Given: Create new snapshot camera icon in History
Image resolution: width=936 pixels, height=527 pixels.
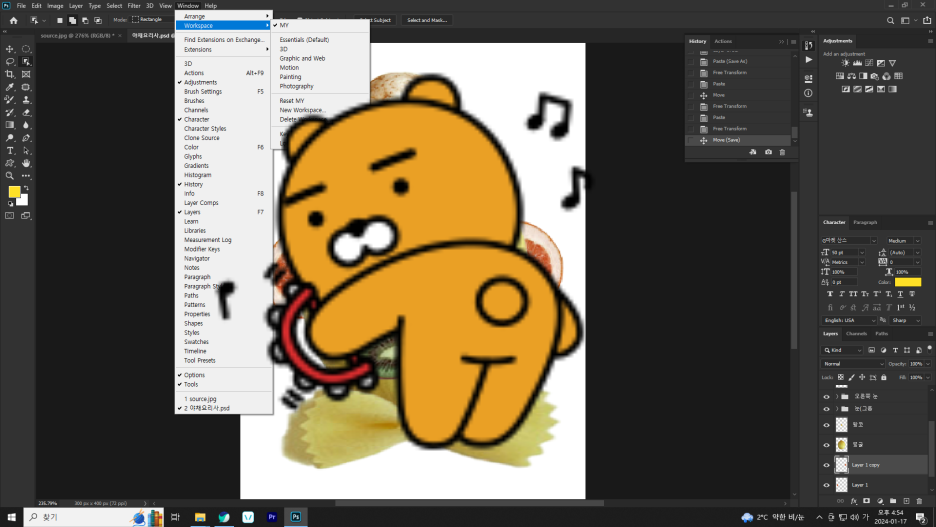Looking at the screenshot, I should 768,152.
